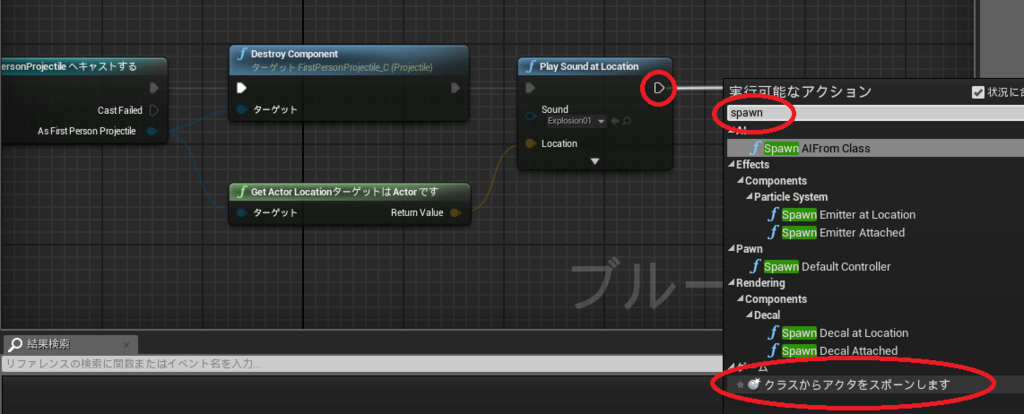Screen dimensions: 1024x414
Task: Click the use-selected-asset arrow next to Explosion01
Action: 614,121
